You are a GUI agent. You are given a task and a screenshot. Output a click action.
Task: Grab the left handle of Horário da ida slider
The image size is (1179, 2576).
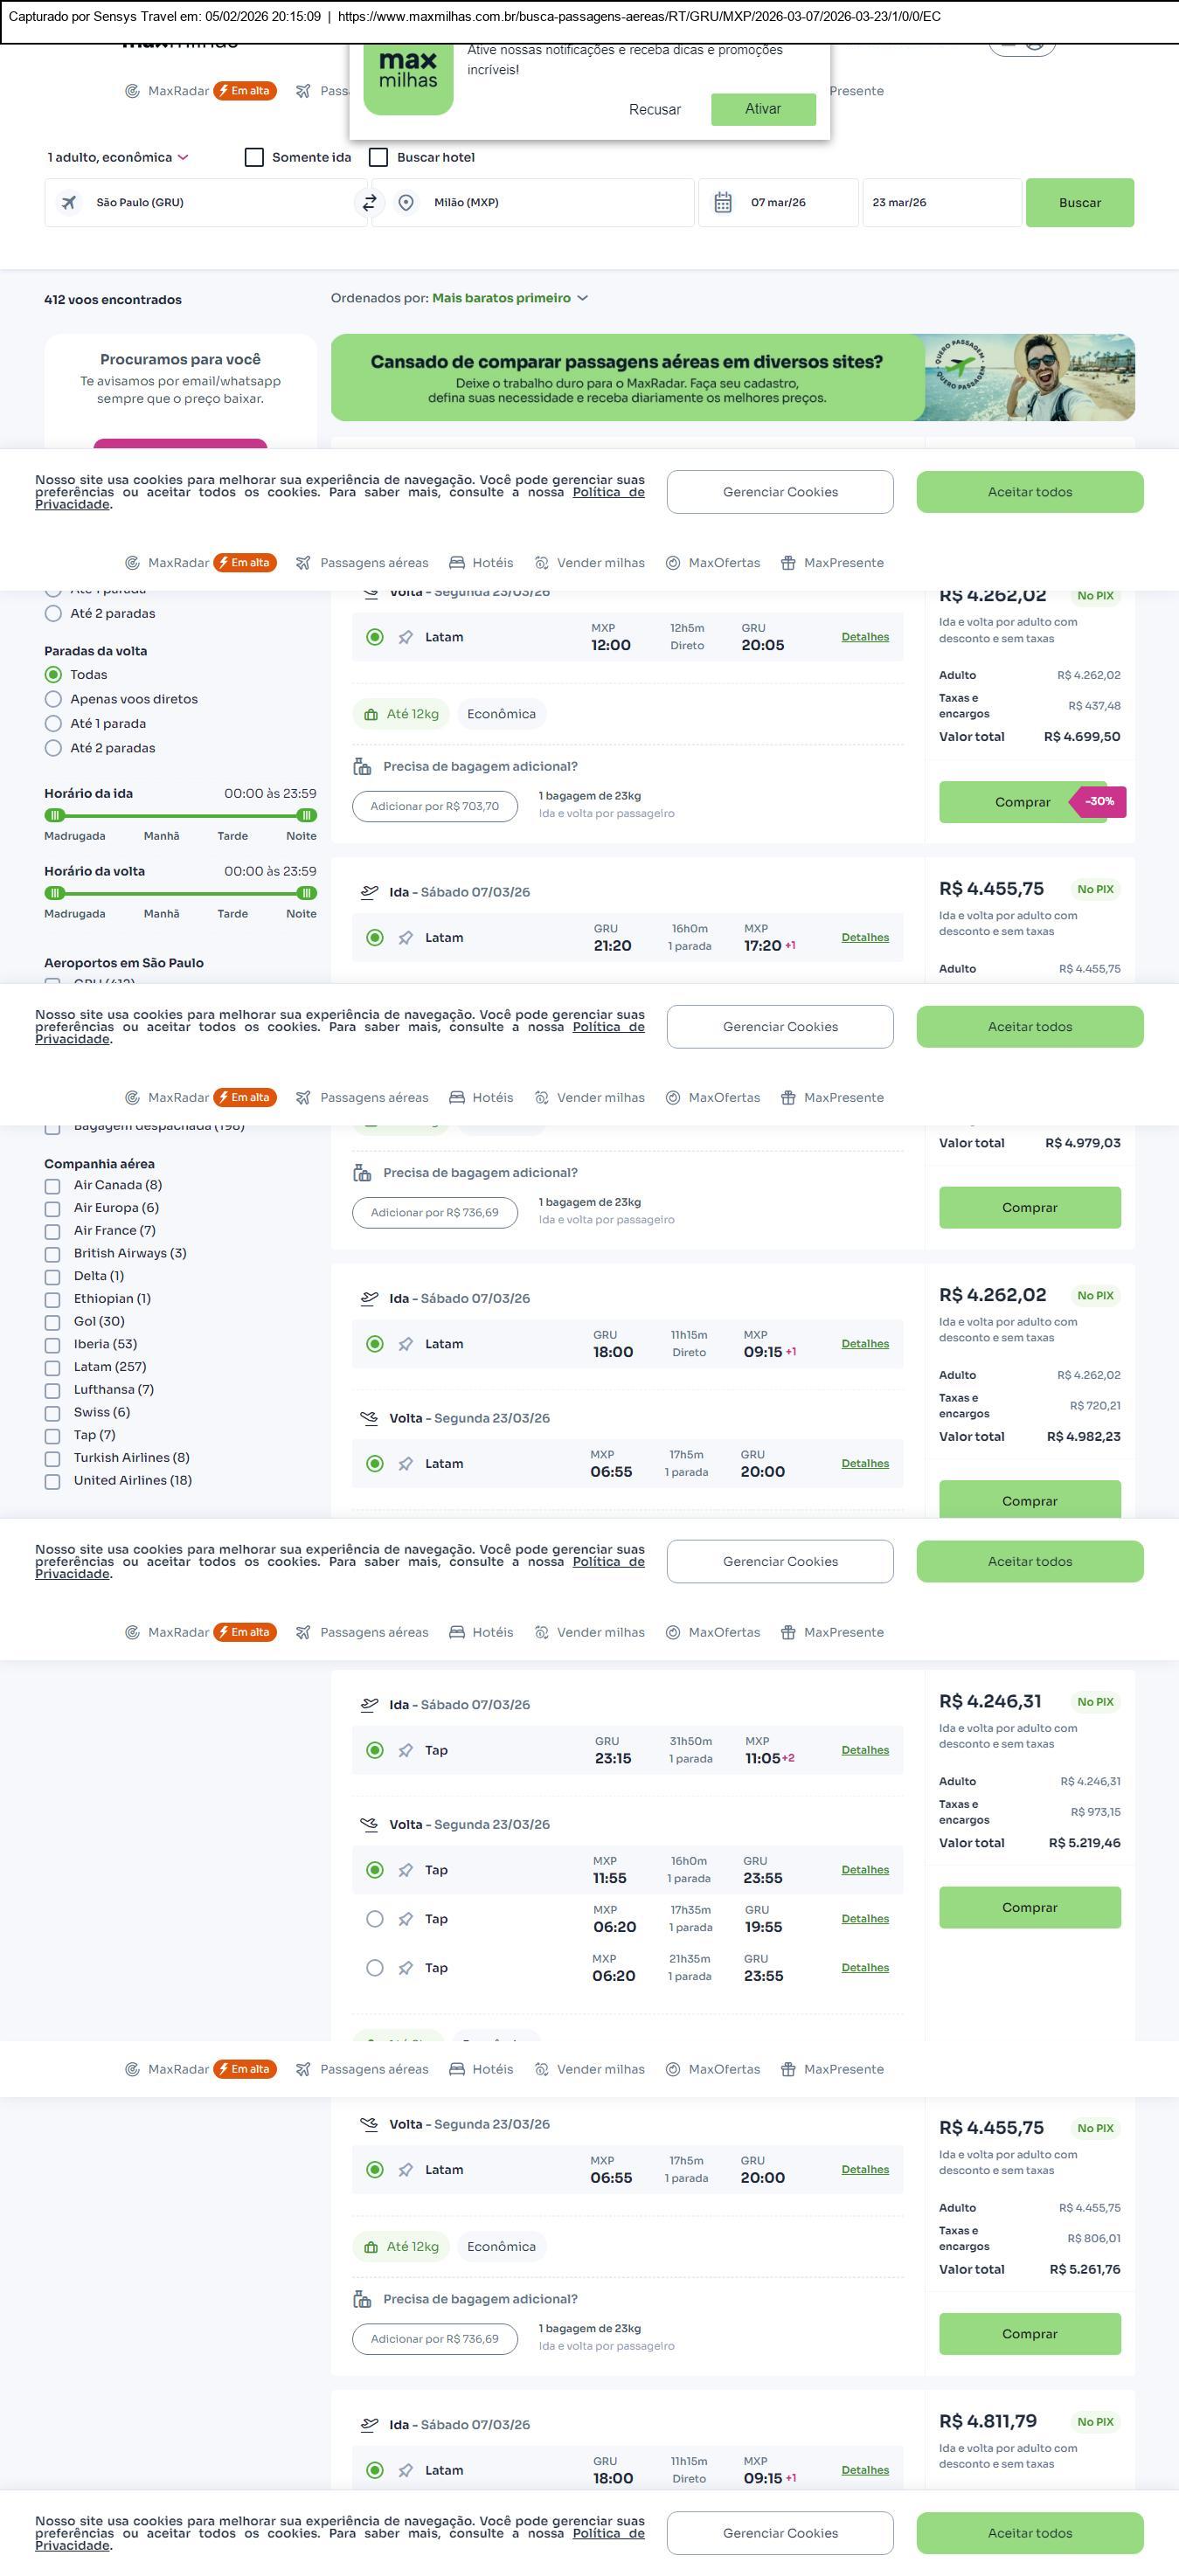point(55,815)
